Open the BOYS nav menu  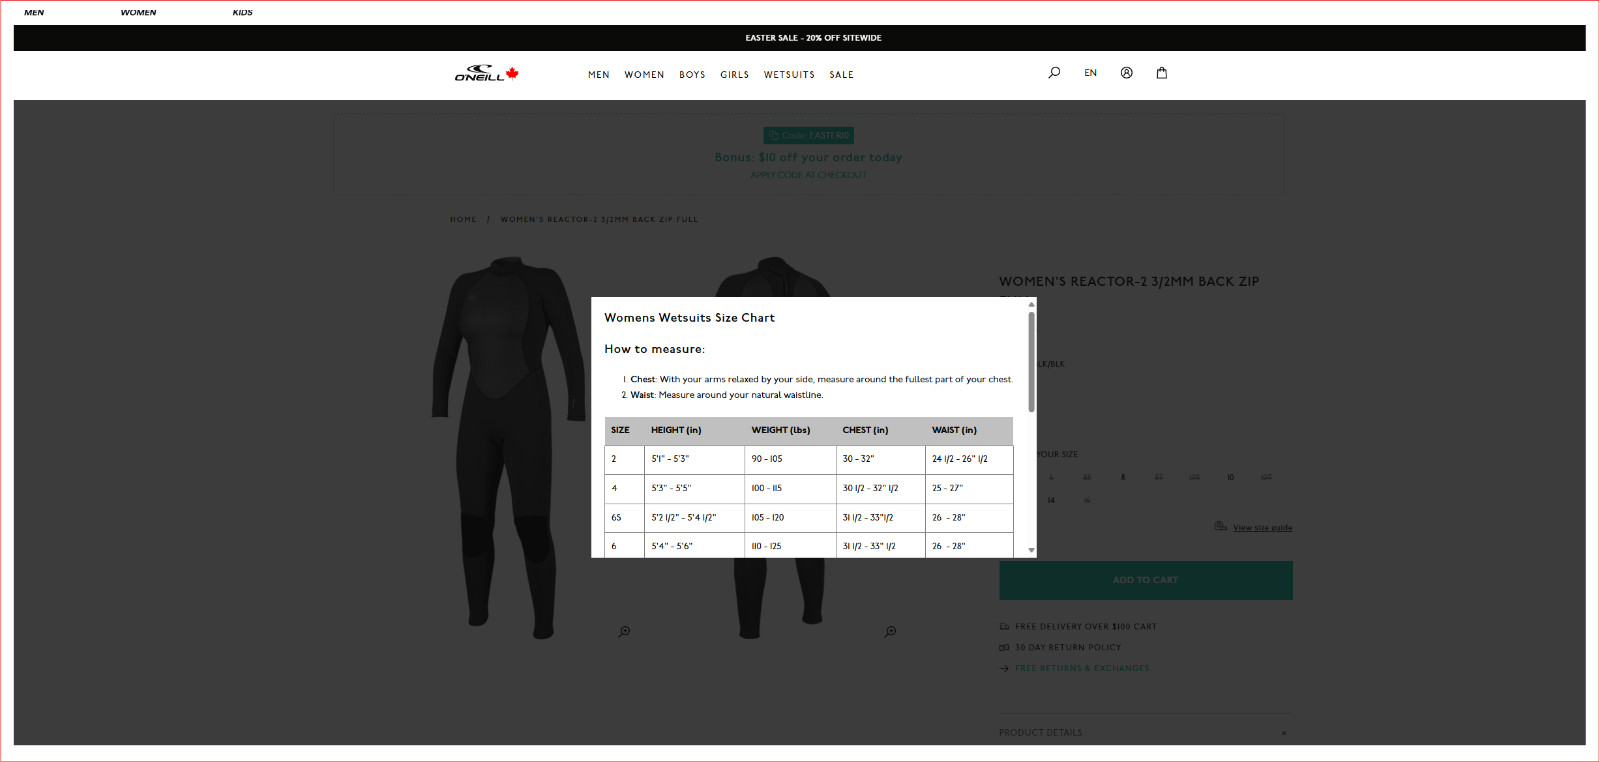[692, 75]
